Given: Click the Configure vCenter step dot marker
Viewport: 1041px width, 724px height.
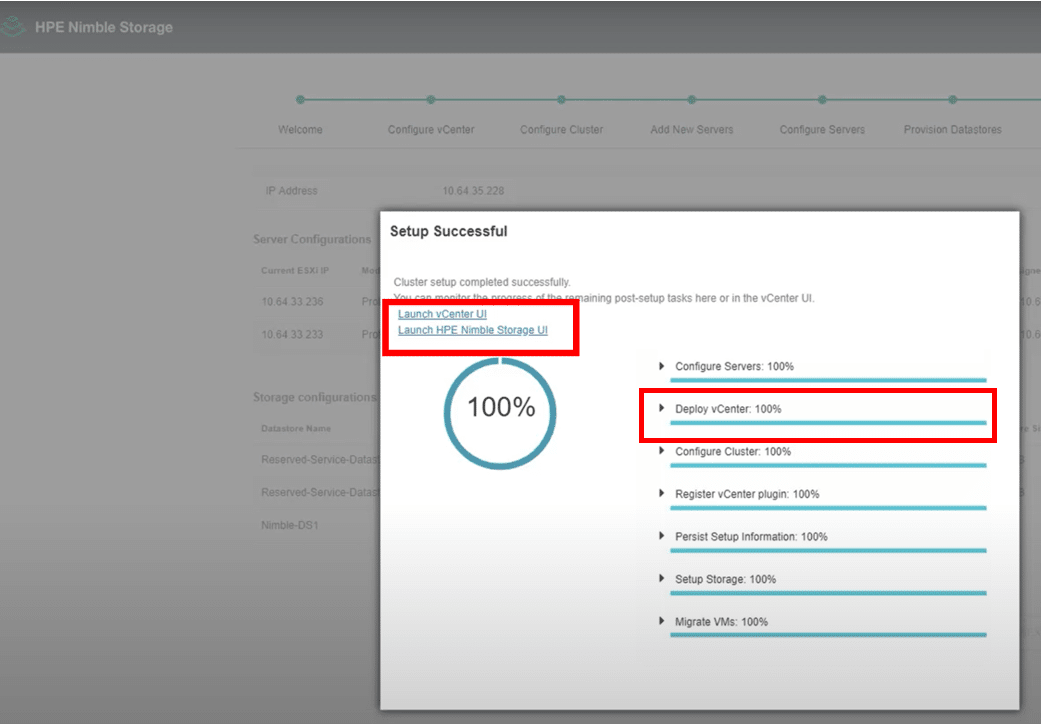Looking at the screenshot, I should (431, 100).
